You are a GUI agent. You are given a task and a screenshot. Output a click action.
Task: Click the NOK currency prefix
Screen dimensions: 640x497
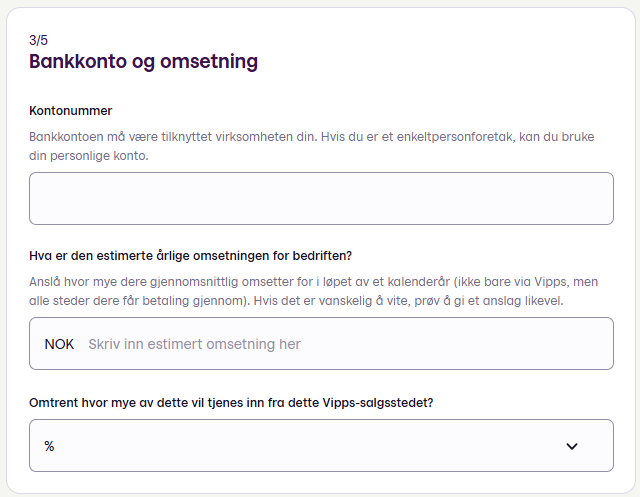point(59,344)
